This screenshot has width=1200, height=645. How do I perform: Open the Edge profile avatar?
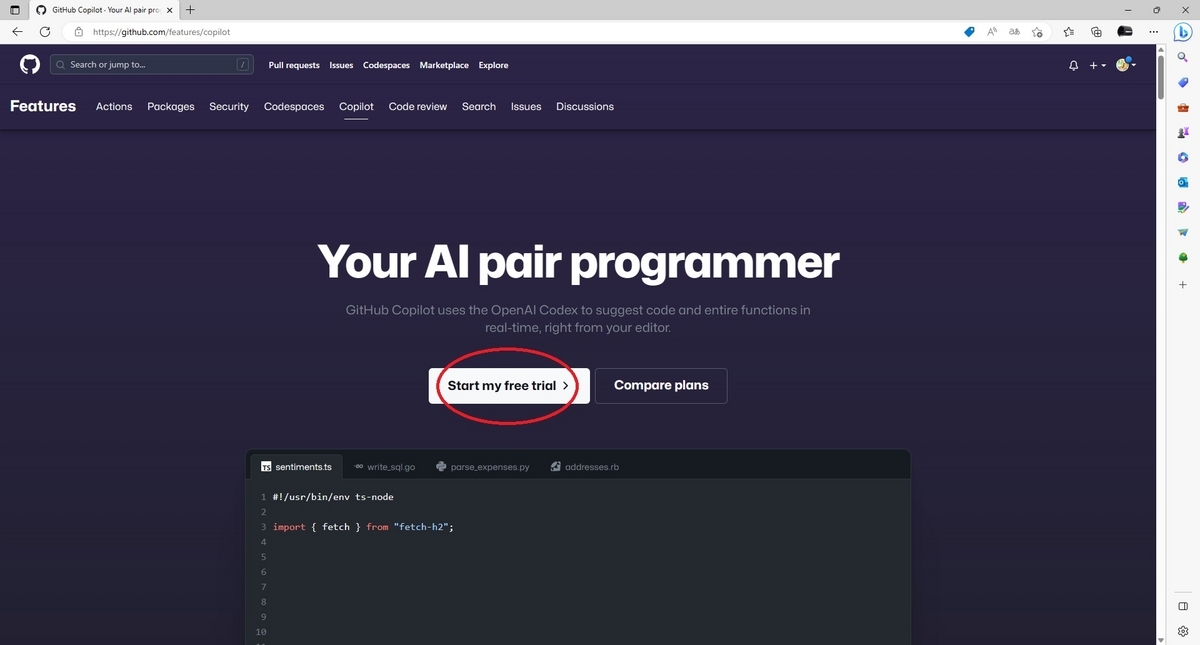[1125, 32]
